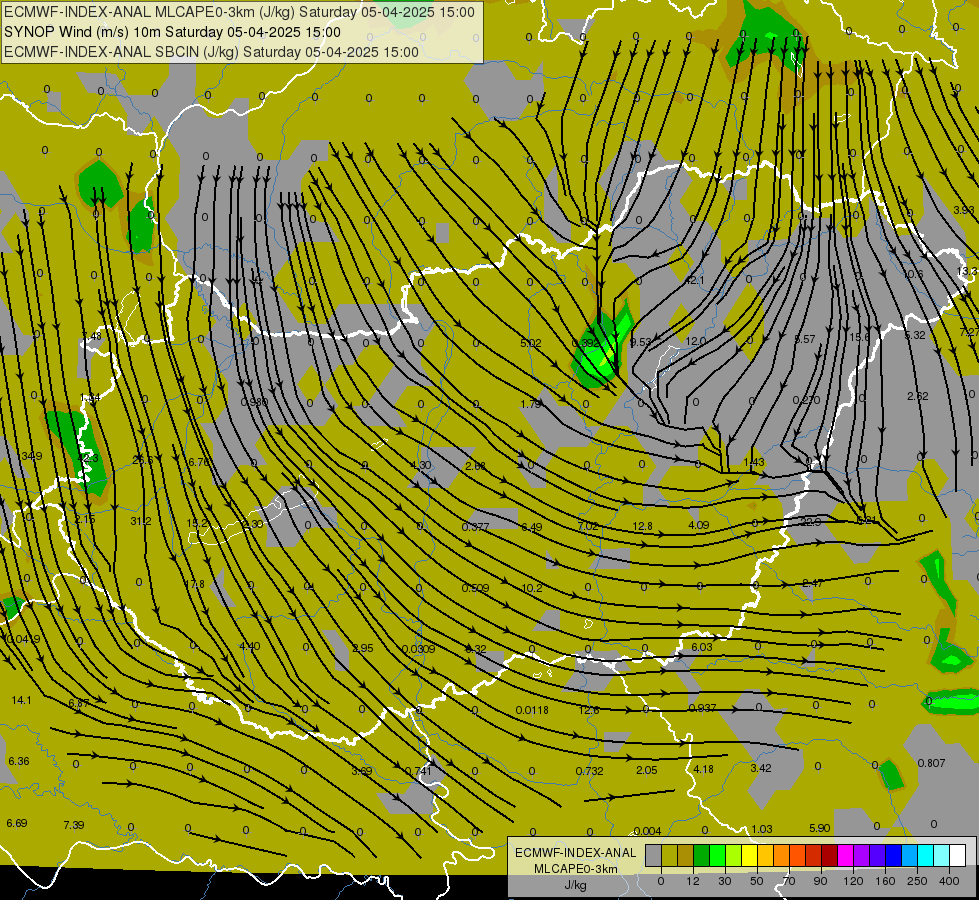Click the map value 42.3
The width and height of the screenshot is (979, 900).
point(87,458)
